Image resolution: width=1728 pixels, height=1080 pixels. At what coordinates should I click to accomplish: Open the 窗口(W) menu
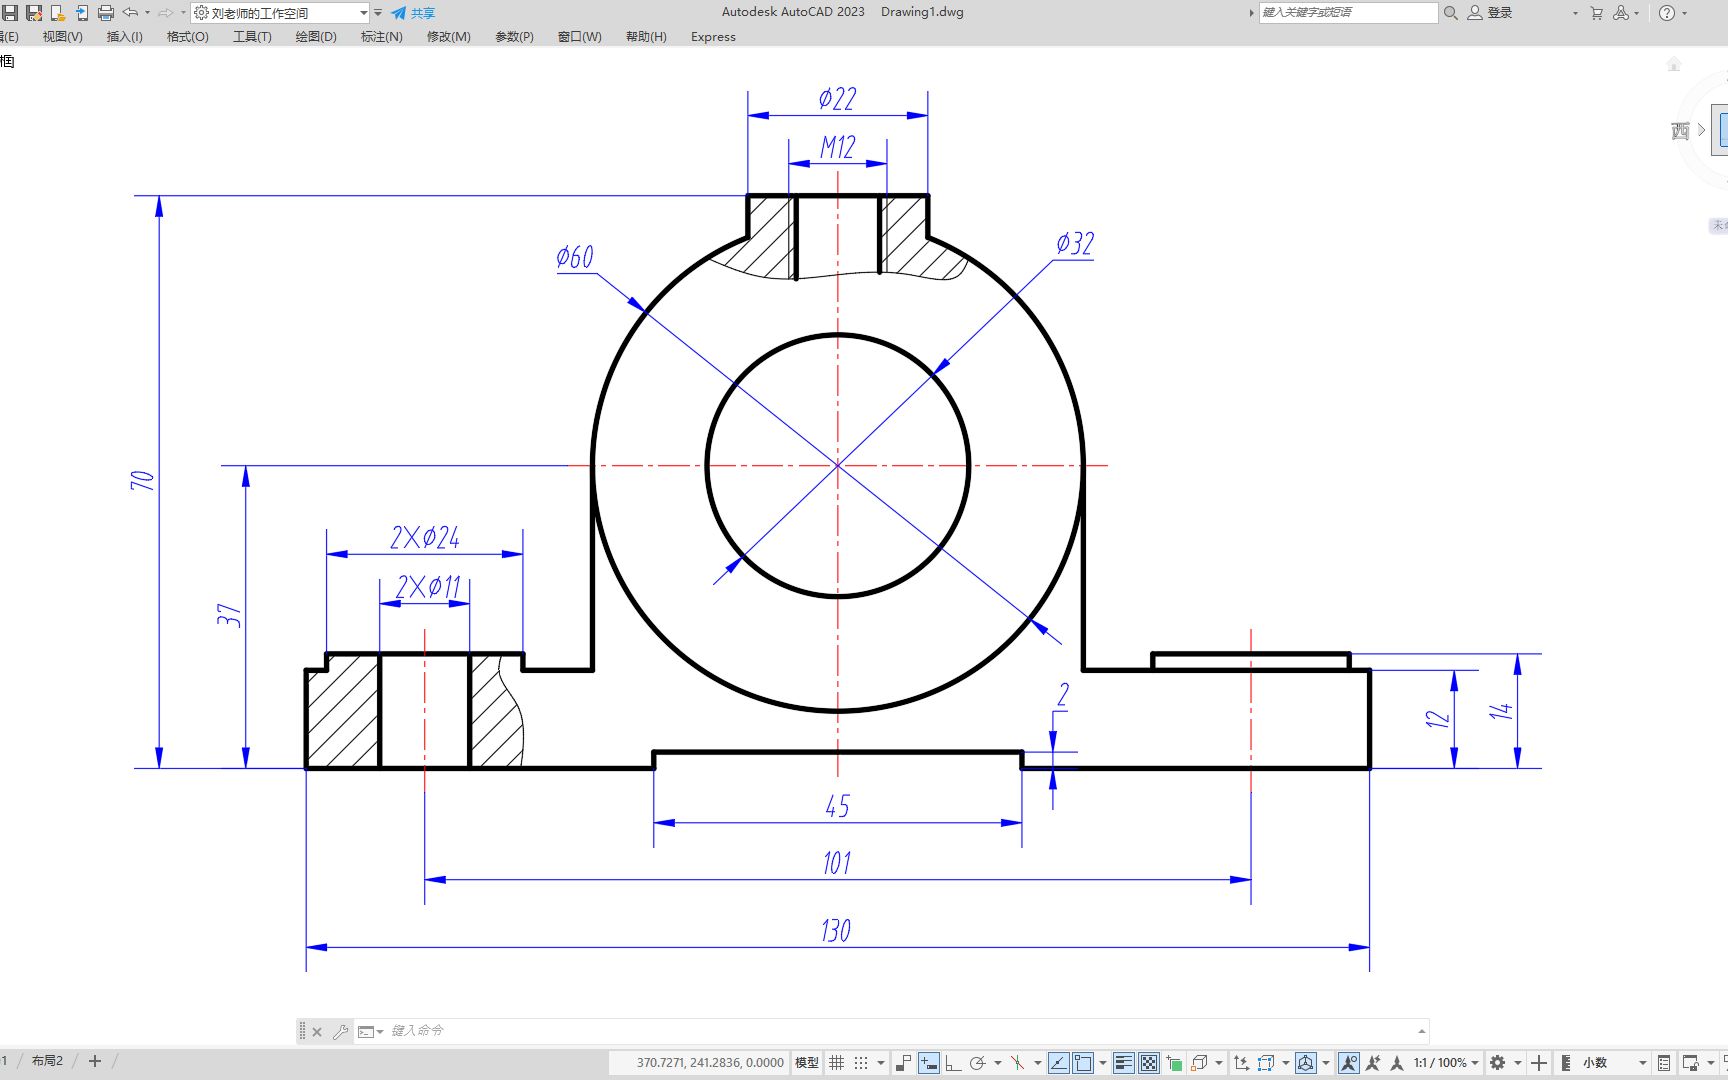[x=580, y=37]
